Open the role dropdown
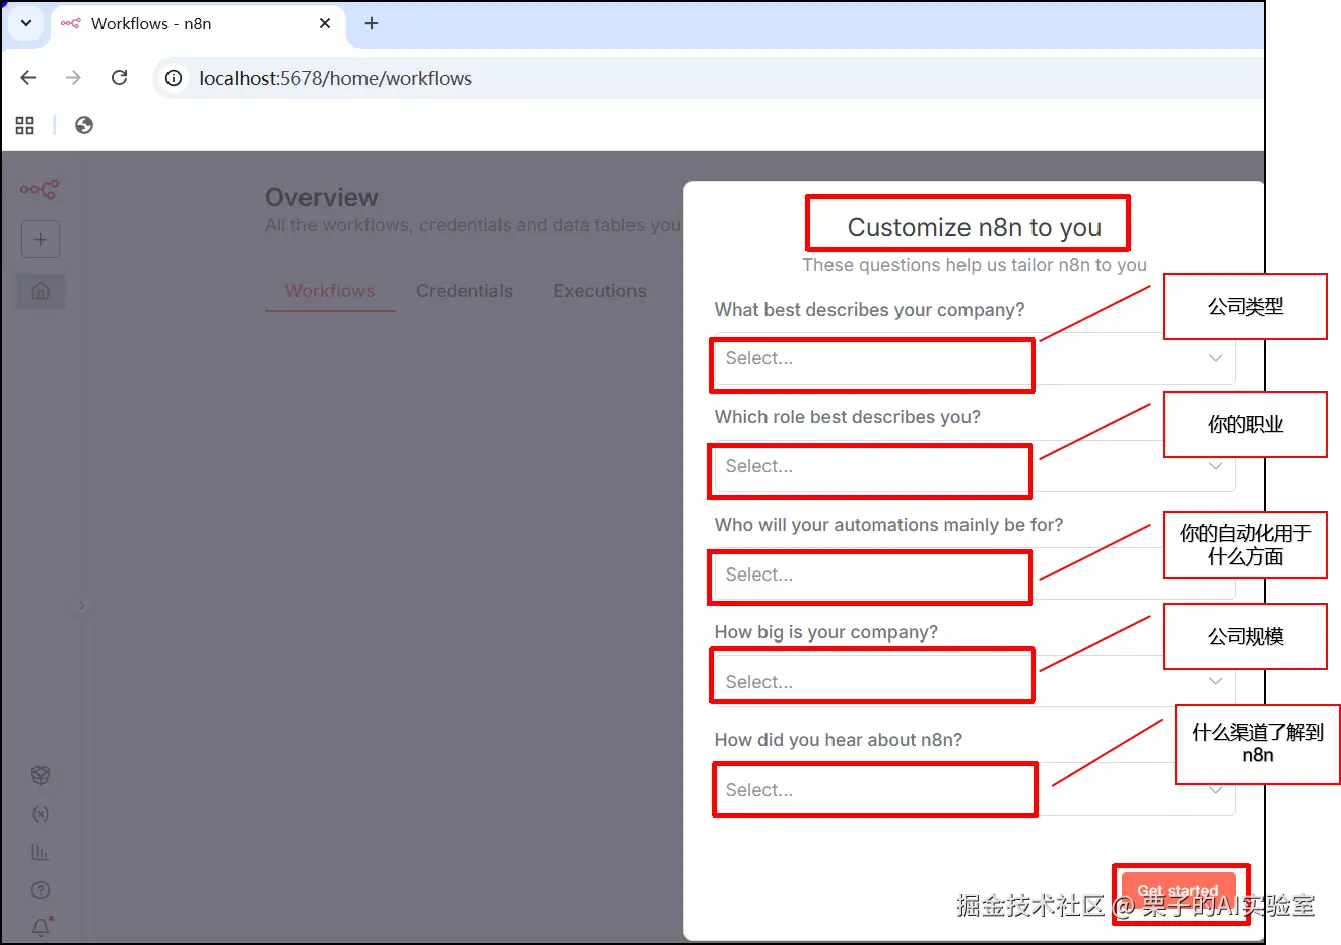The image size is (1341, 945). click(x=975, y=466)
